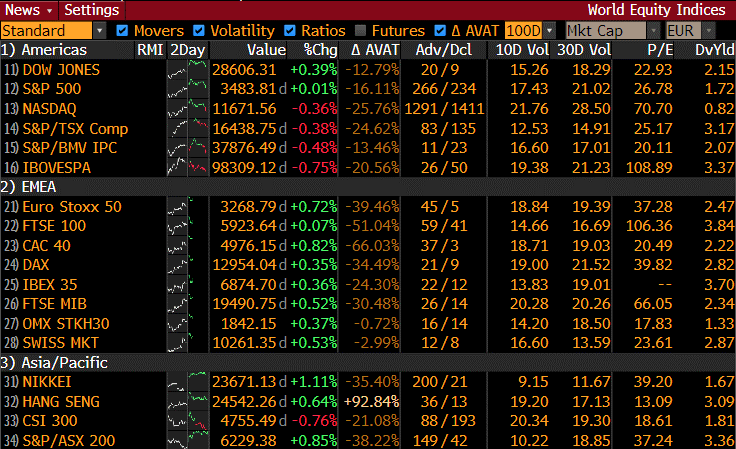The image size is (736, 449).
Task: Enable the Futures checkbox
Action: pyautogui.click(x=360, y=31)
